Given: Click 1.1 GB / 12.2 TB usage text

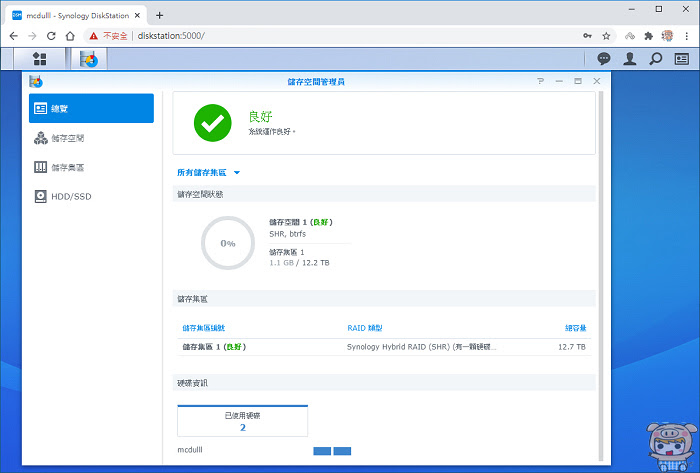Looking at the screenshot, I should [x=299, y=263].
